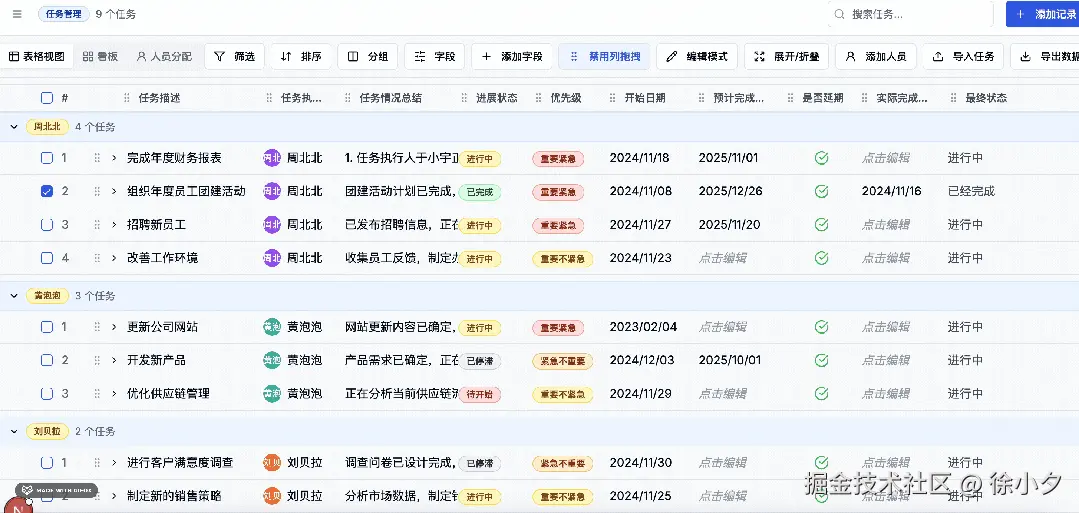Click the 分组 group button
This screenshot has width=1080, height=514.
(367, 56)
